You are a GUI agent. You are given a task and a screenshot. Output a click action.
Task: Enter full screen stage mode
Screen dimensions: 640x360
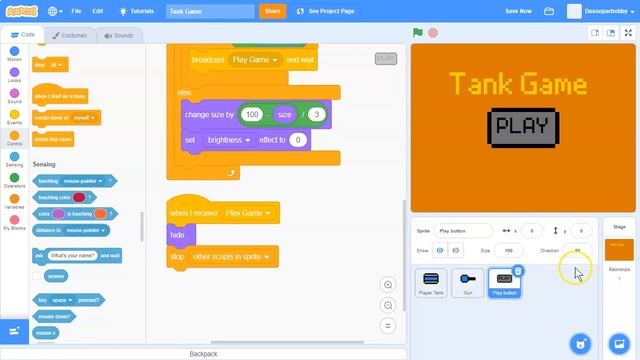628,33
